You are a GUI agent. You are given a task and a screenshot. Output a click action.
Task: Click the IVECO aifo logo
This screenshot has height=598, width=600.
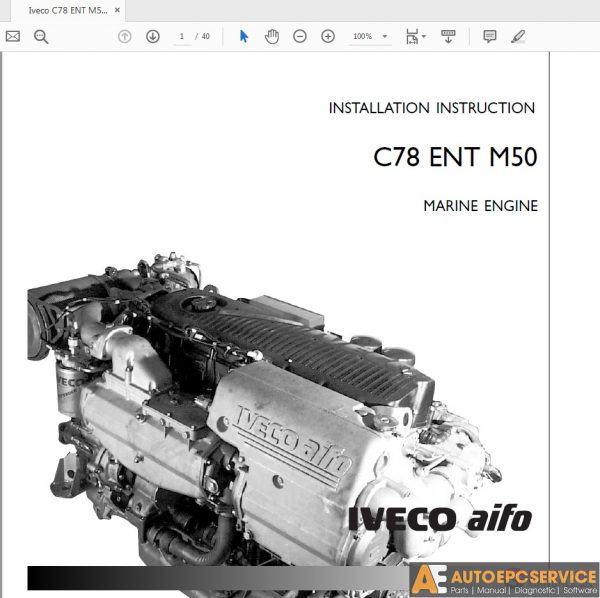[440, 518]
